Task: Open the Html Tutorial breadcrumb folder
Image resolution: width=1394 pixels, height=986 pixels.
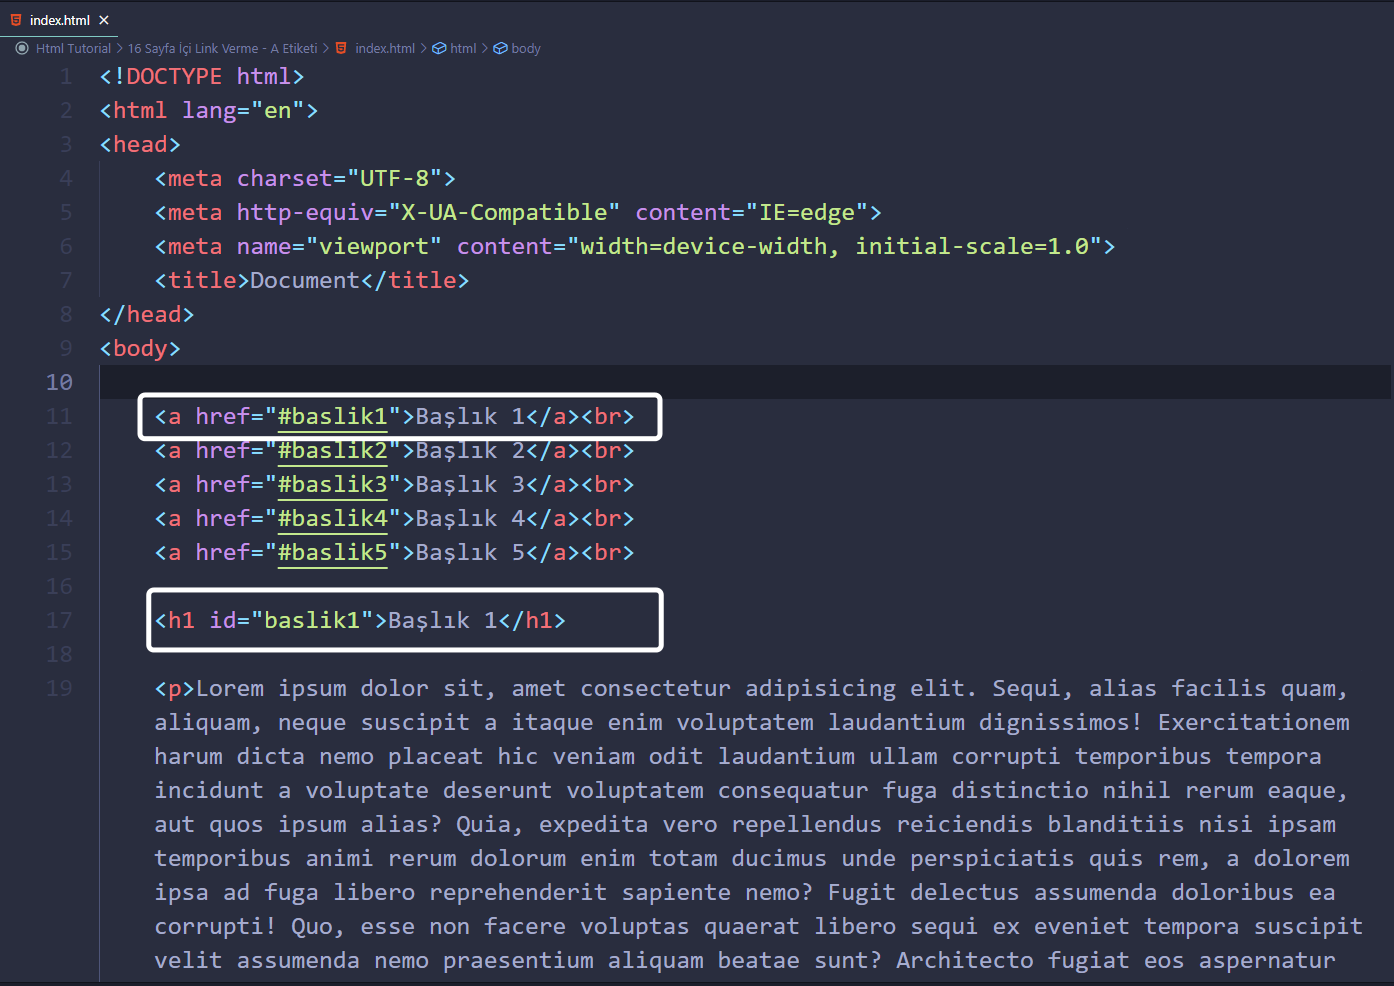Action: click(73, 48)
